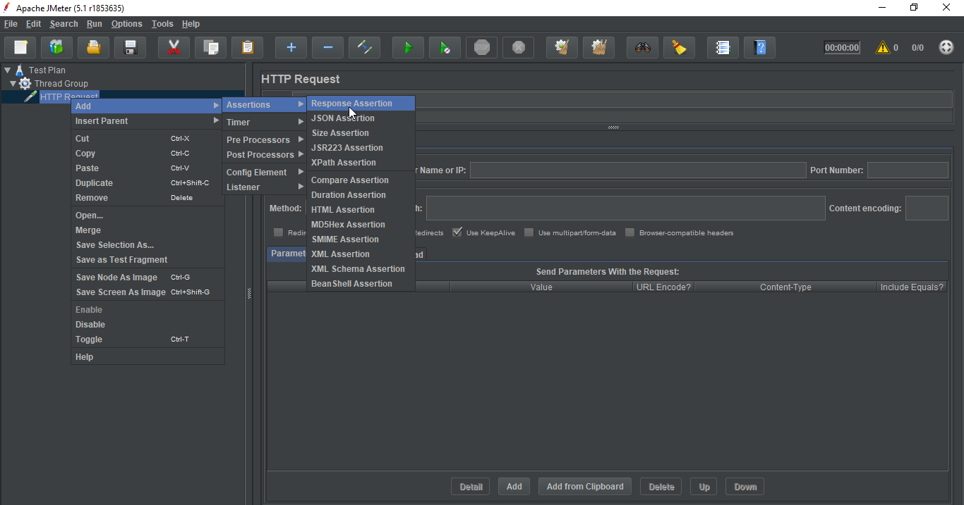Click the Help question mark icon

pos(760,47)
